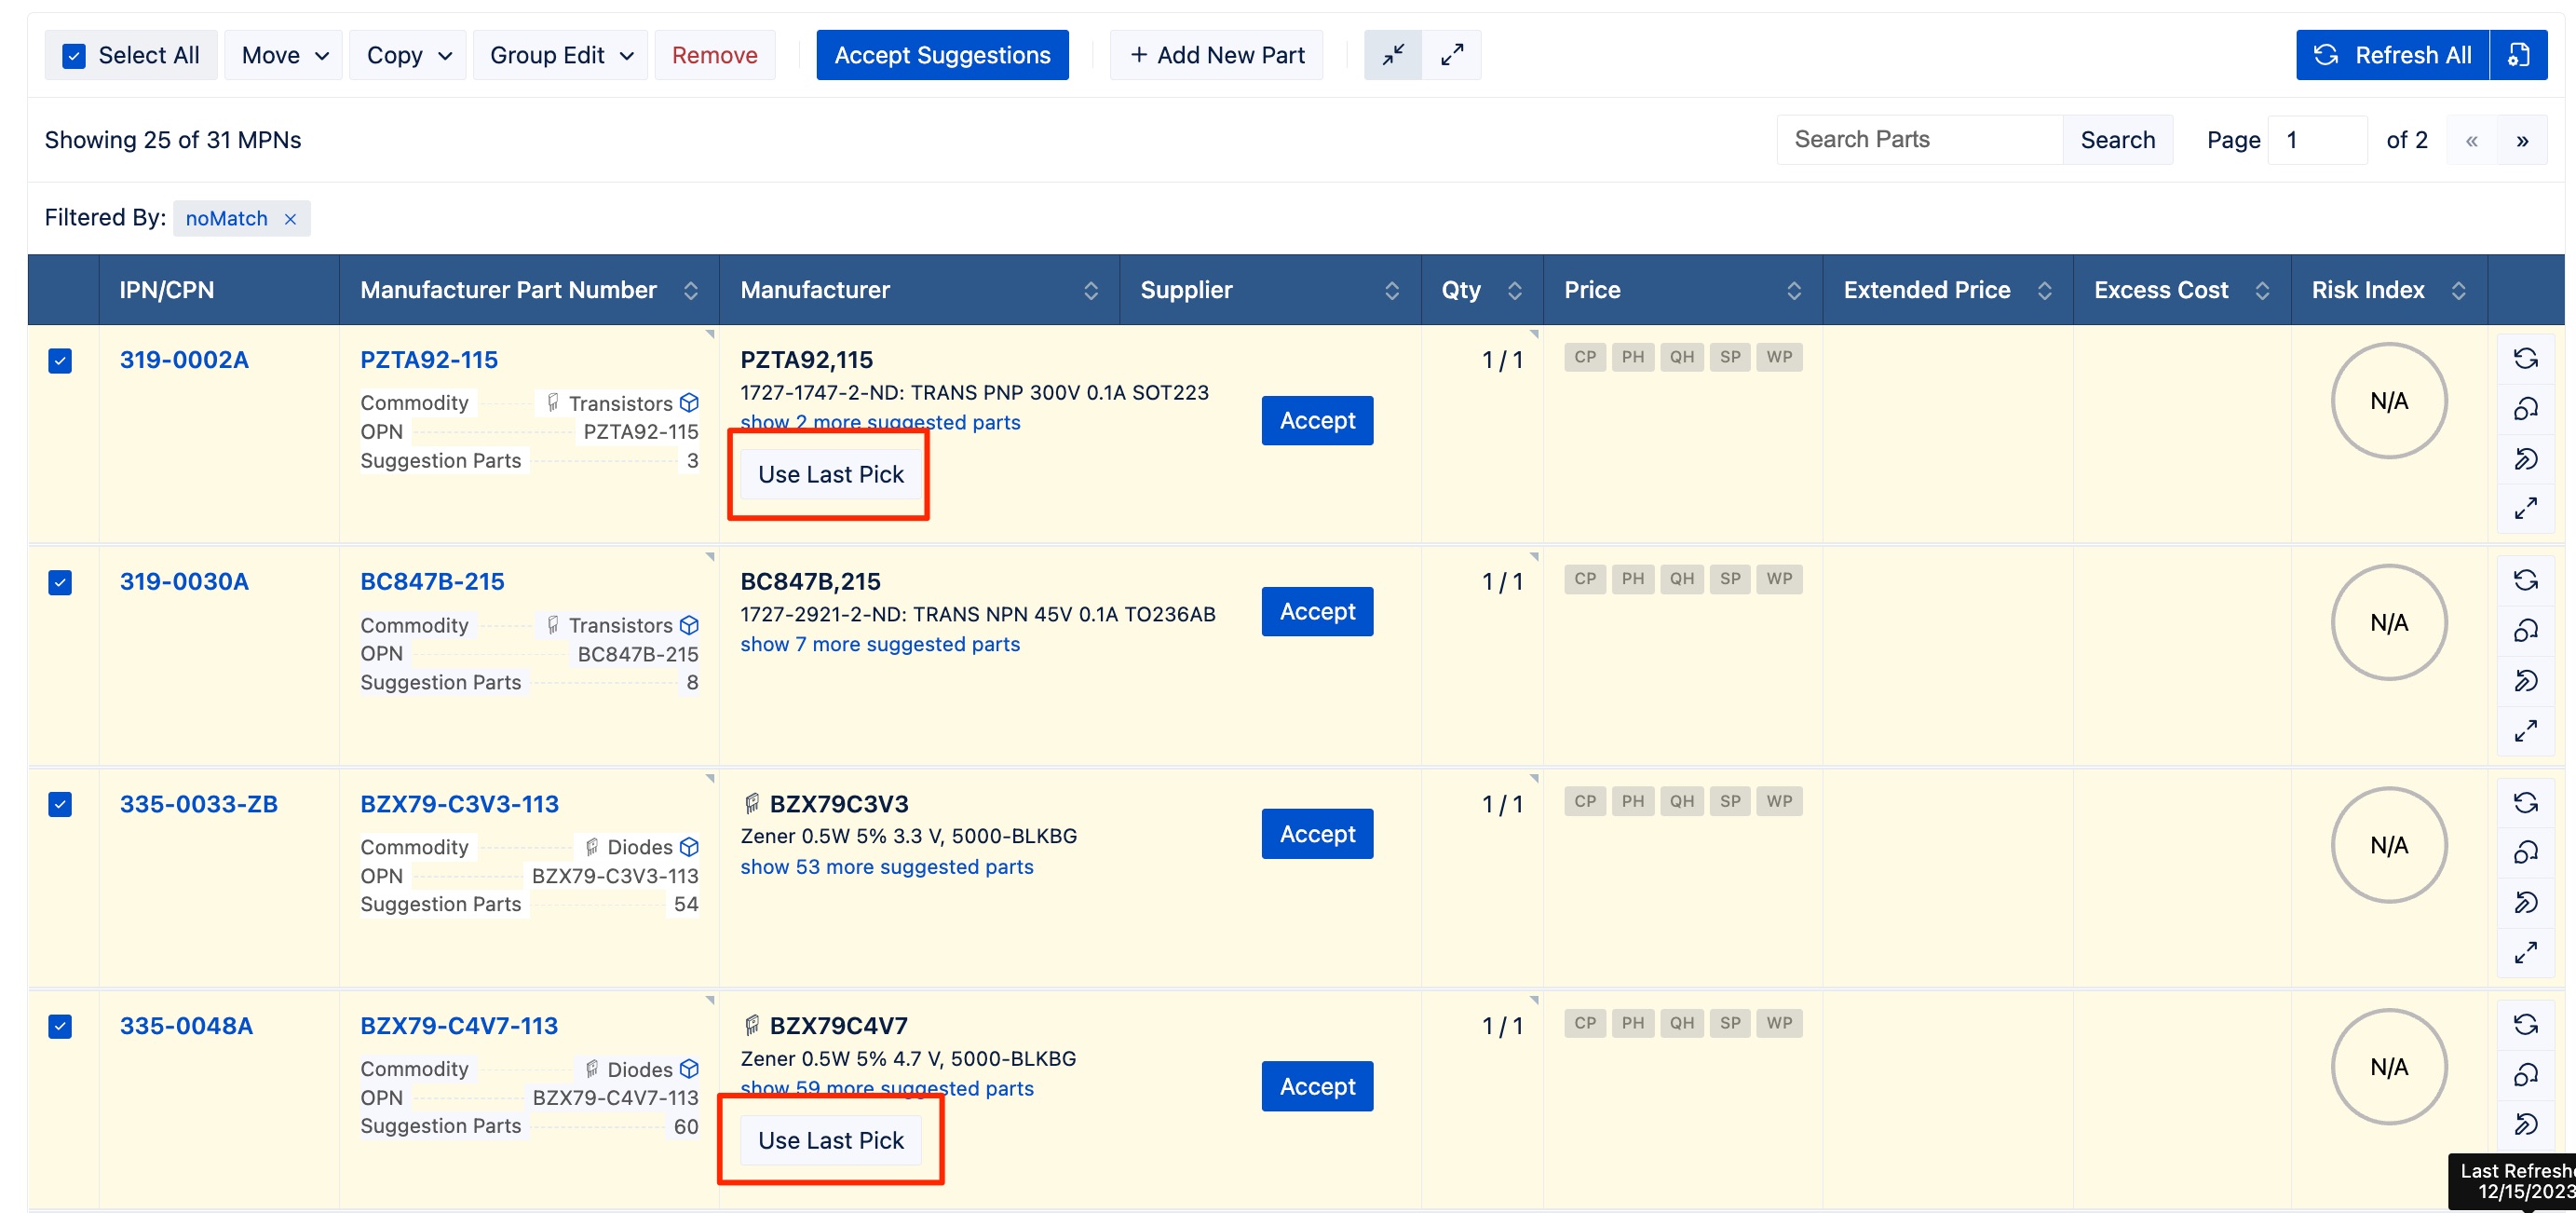The height and width of the screenshot is (1213, 2576).
Task: Sort by the Risk Index column
Action: pyautogui.click(x=2459, y=291)
